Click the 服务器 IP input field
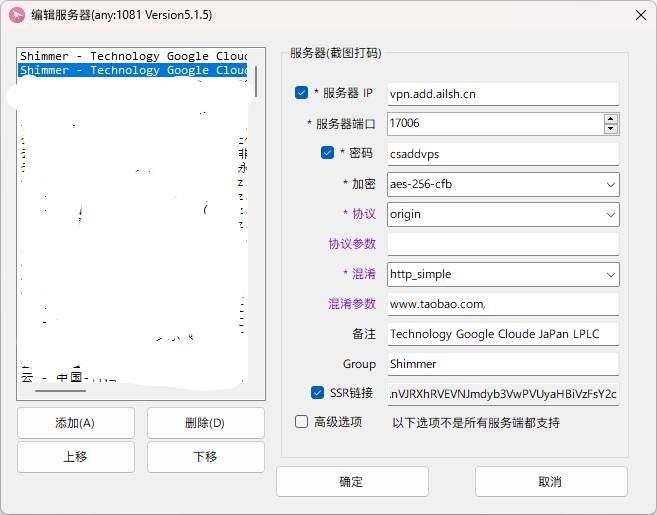 coord(502,93)
